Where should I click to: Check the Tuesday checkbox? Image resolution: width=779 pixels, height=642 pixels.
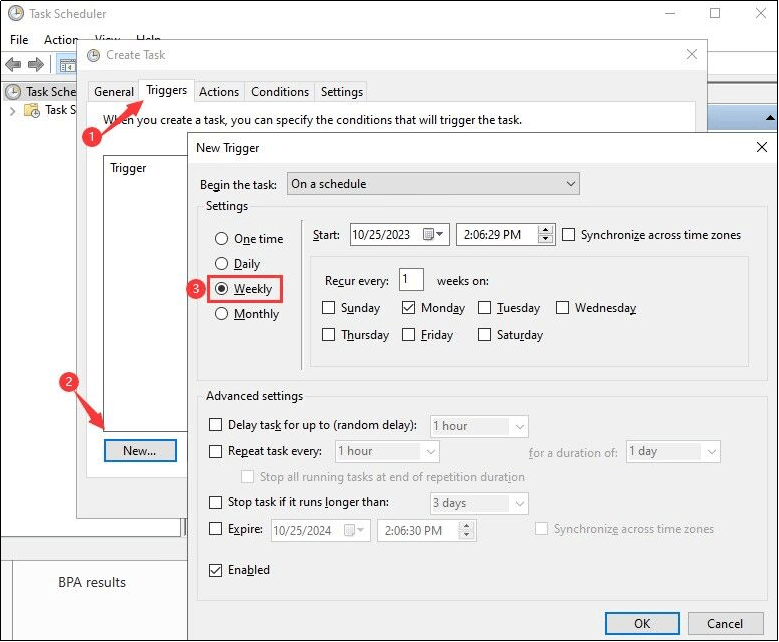(x=484, y=308)
